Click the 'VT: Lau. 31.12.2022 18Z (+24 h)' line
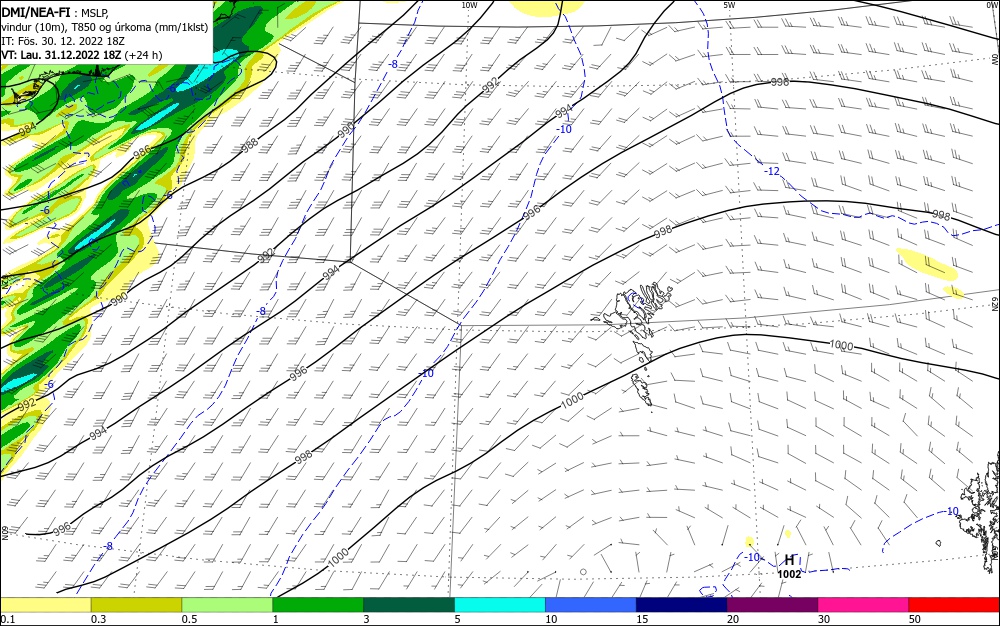1000x626 pixels. pyautogui.click(x=82, y=55)
